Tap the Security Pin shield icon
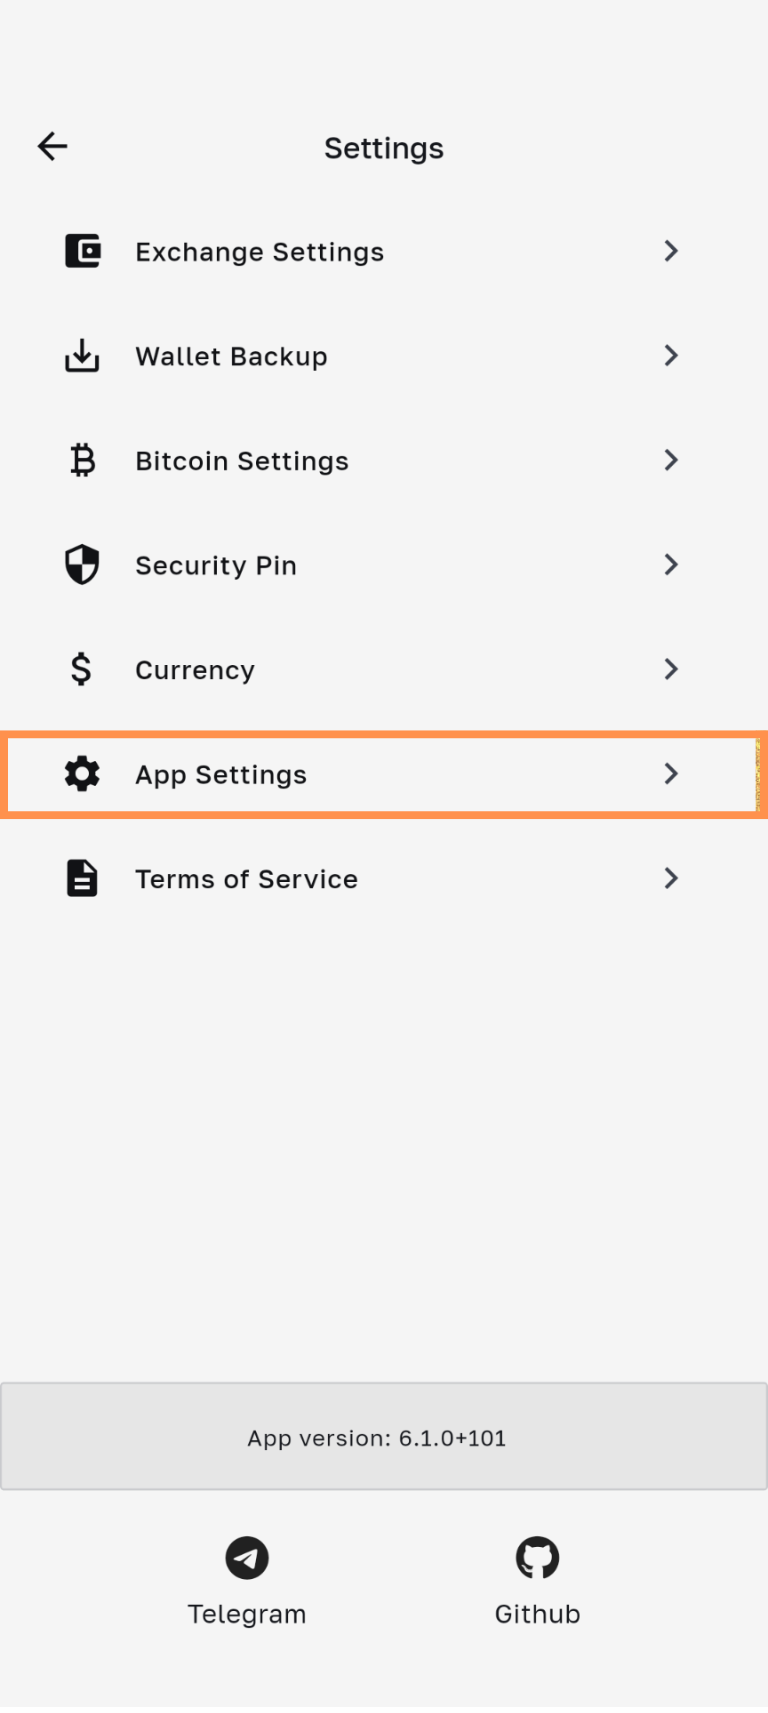Viewport: 768px width, 1713px height. pyautogui.click(x=82, y=565)
